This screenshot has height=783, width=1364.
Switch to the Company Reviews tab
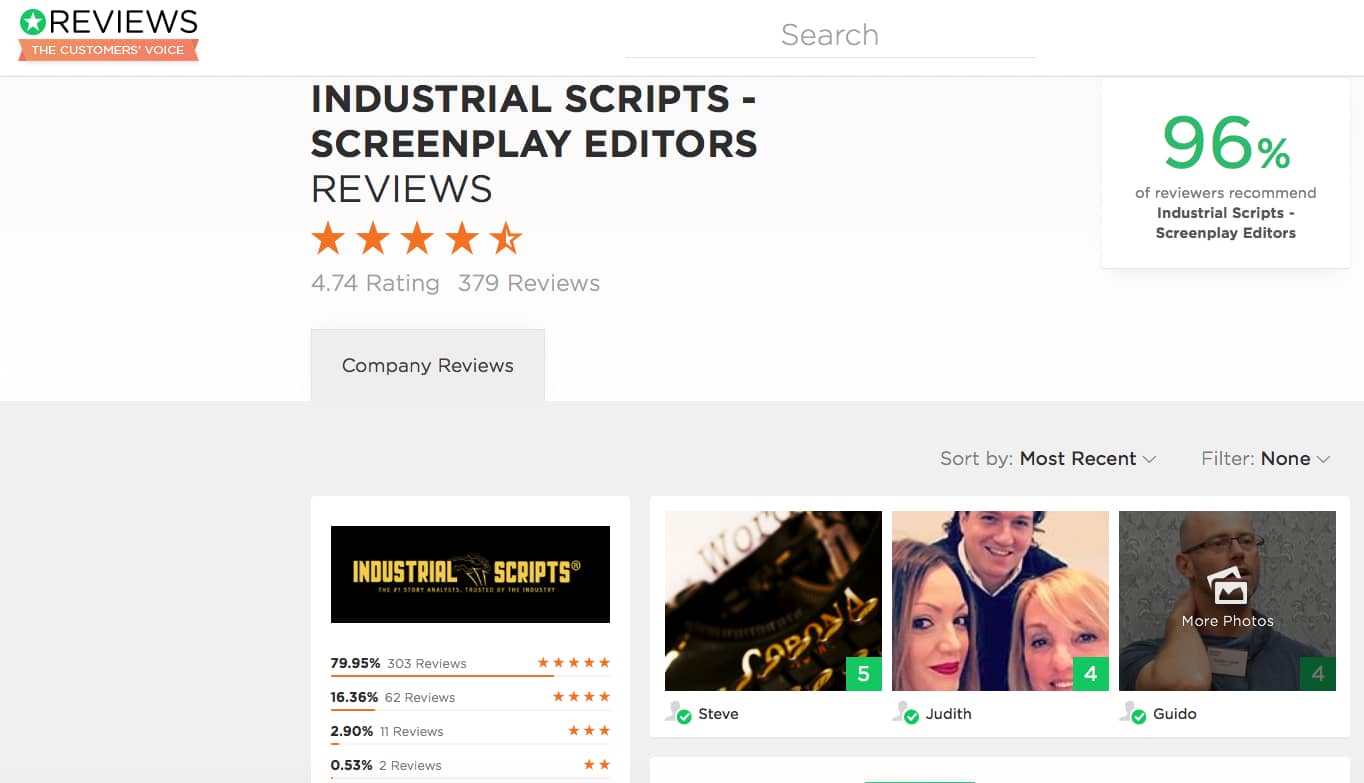click(428, 365)
